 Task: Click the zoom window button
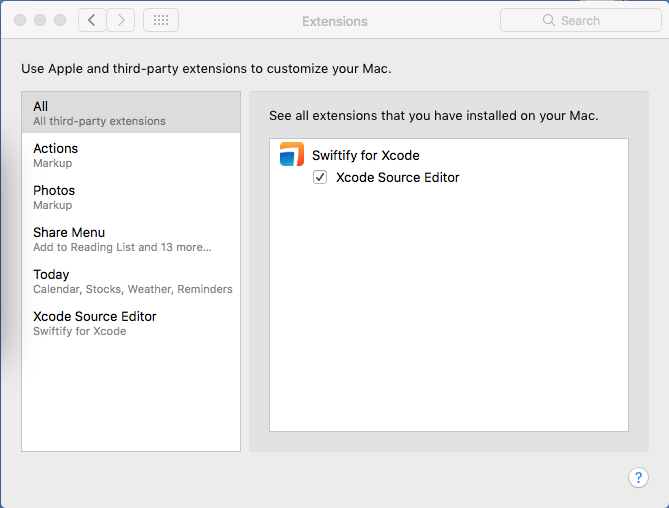click(60, 20)
